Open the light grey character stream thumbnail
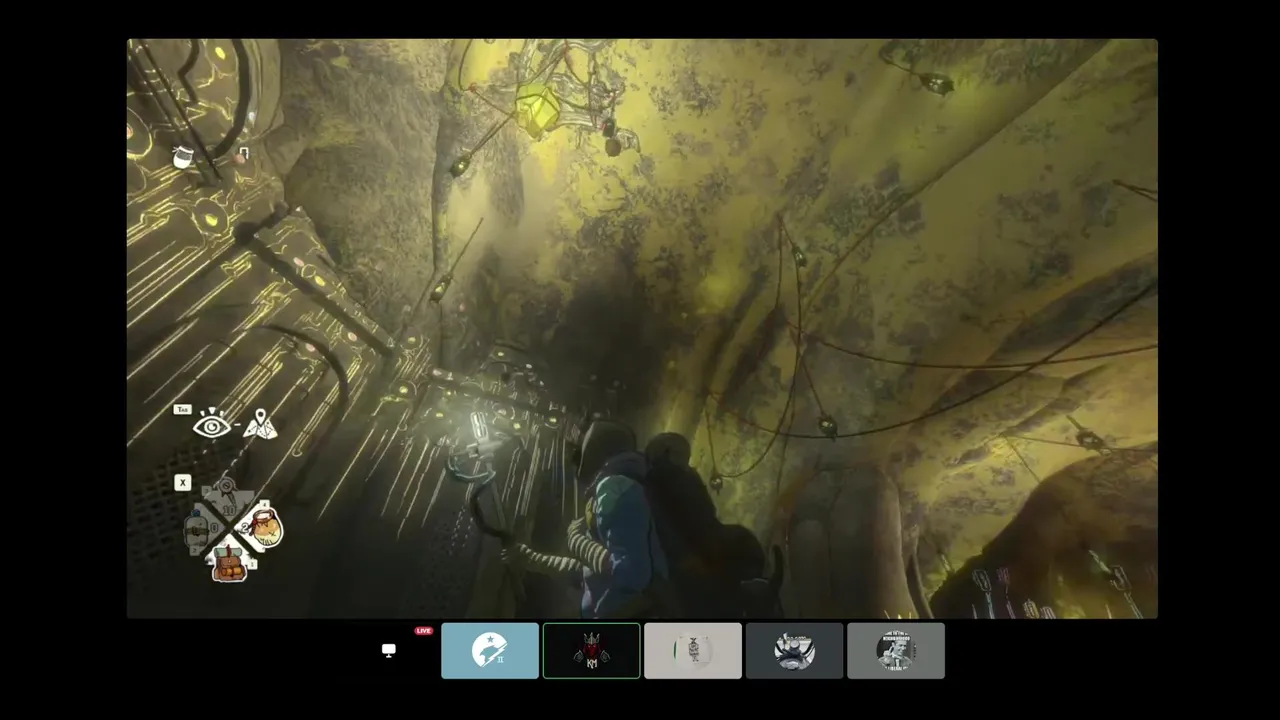 pos(693,651)
